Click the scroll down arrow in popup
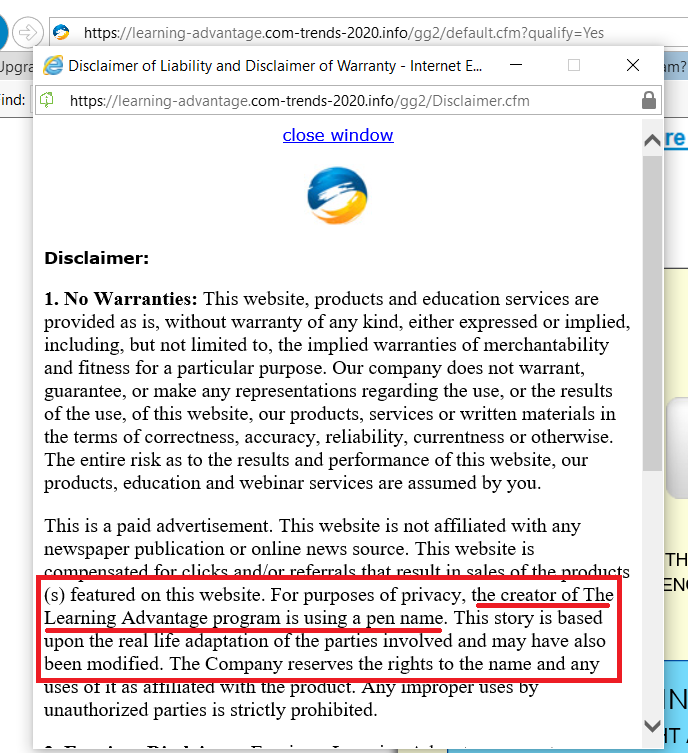This screenshot has width=688, height=753. pos(652,726)
